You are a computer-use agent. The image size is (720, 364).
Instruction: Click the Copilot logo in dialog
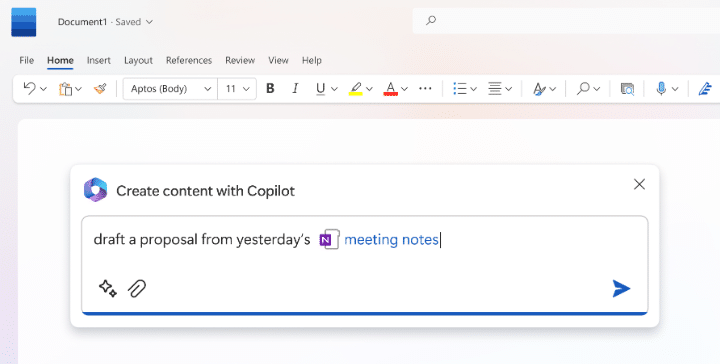pos(96,190)
